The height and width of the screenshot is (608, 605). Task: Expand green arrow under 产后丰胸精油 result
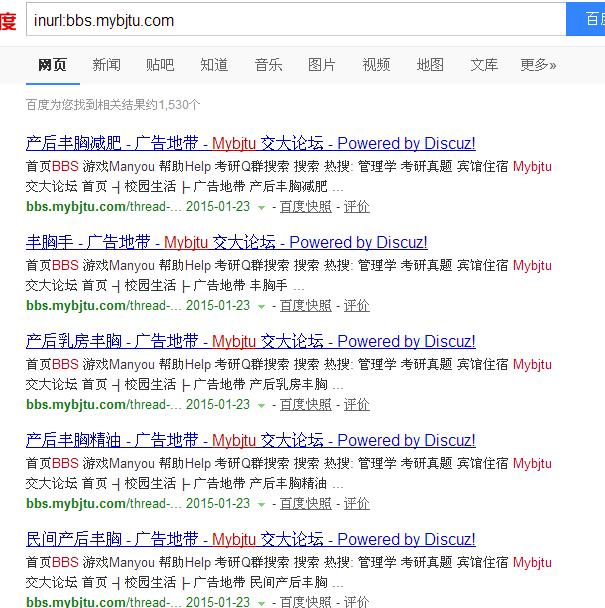tap(262, 504)
